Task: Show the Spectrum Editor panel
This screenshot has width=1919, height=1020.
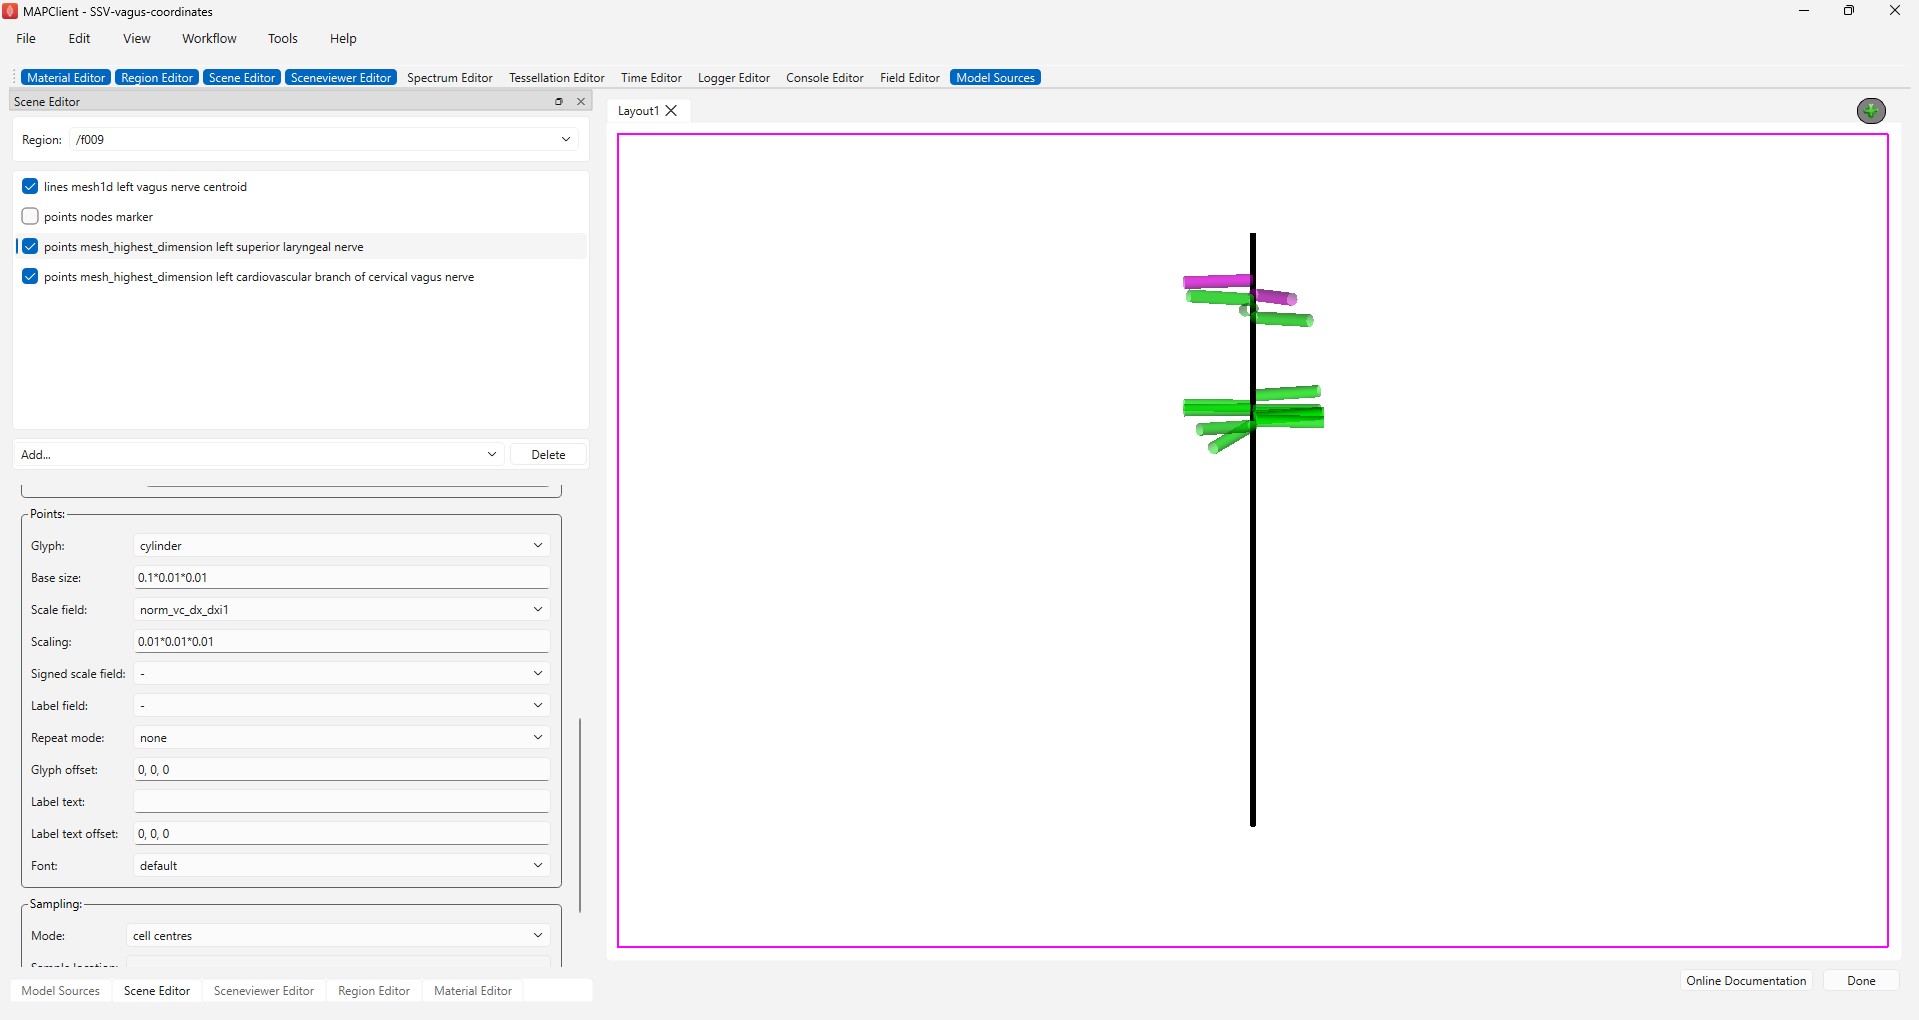Action: [450, 78]
